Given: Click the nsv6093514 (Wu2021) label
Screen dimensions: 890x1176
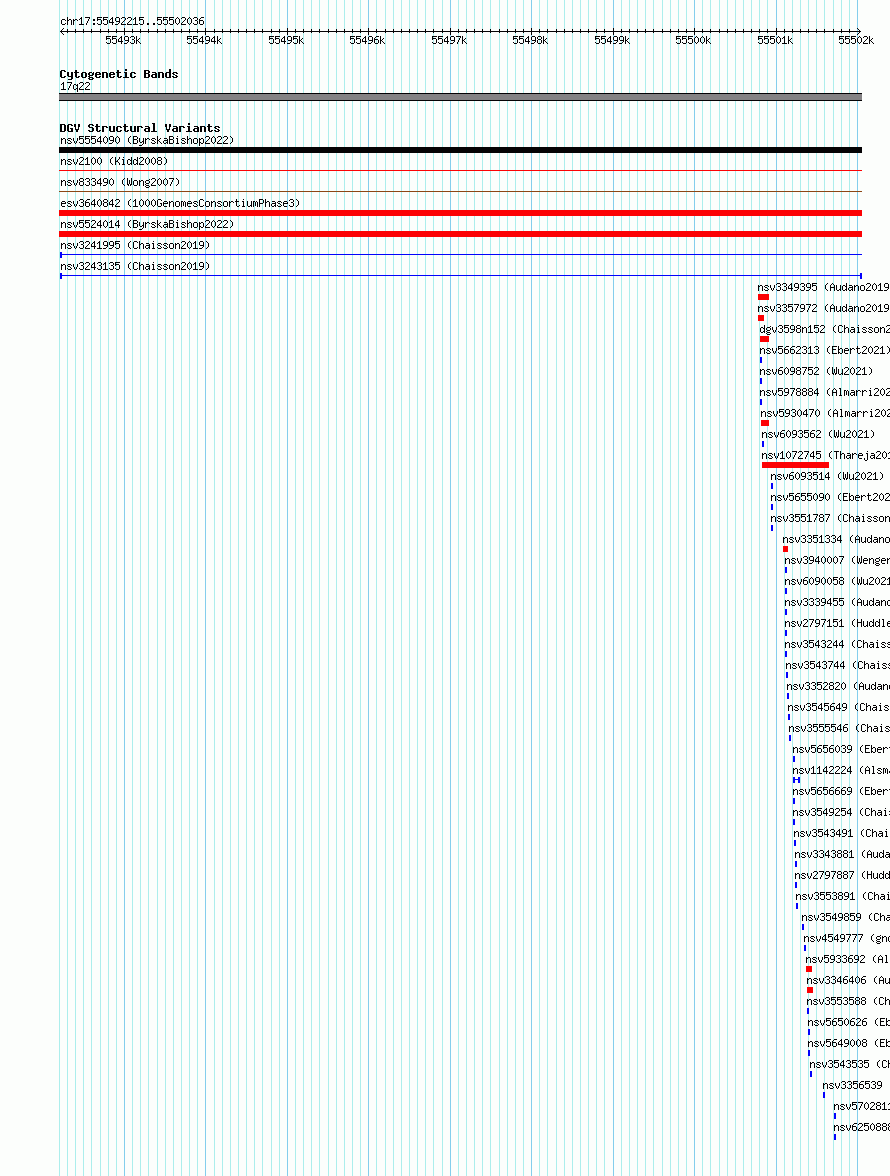Looking at the screenshot, I should pyautogui.click(x=828, y=476).
